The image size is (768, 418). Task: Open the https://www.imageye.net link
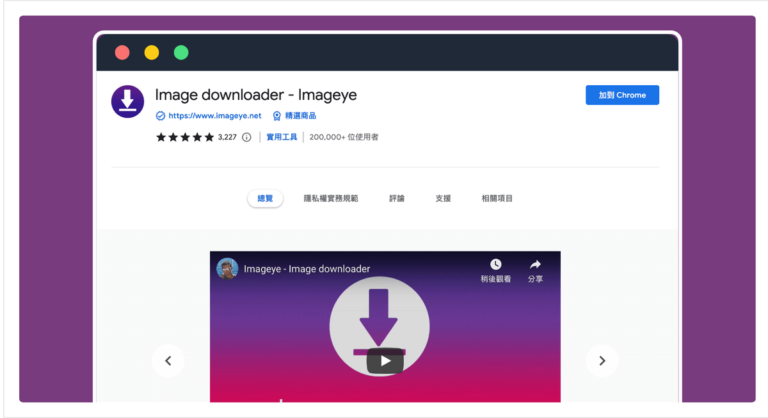(215, 116)
